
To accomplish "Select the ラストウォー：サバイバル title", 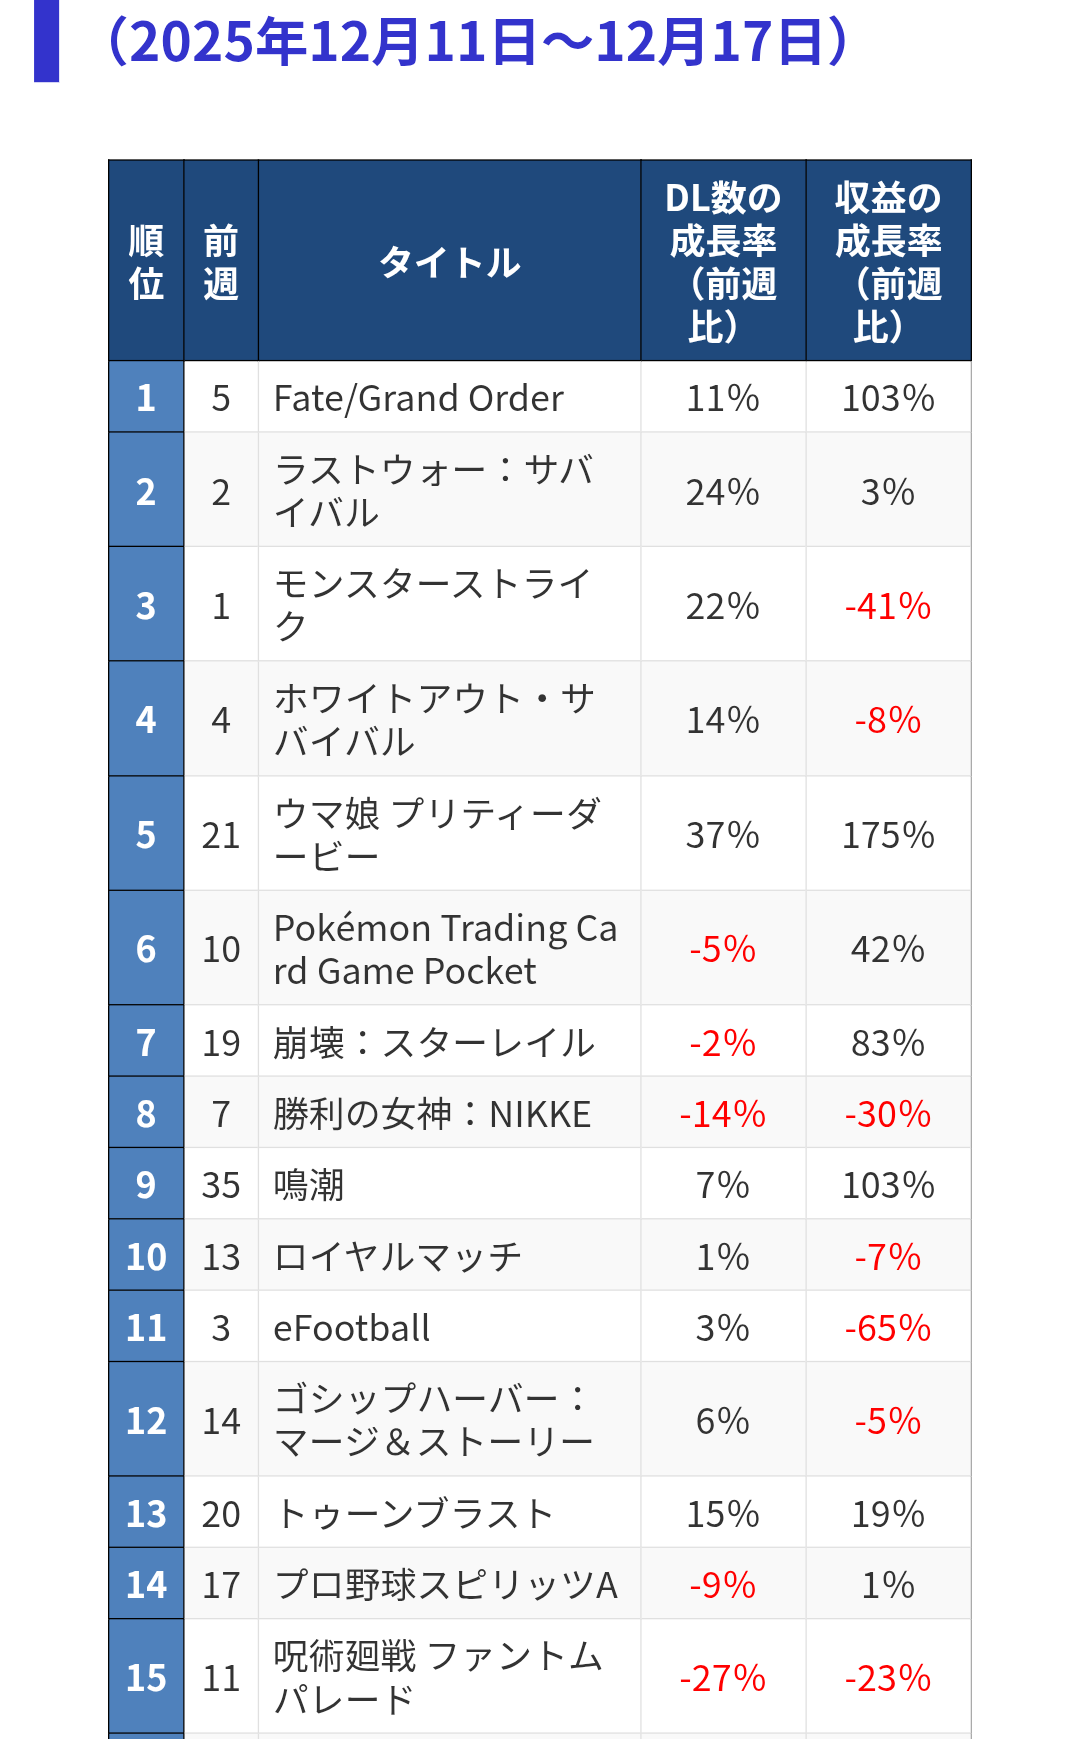I will point(434,491).
